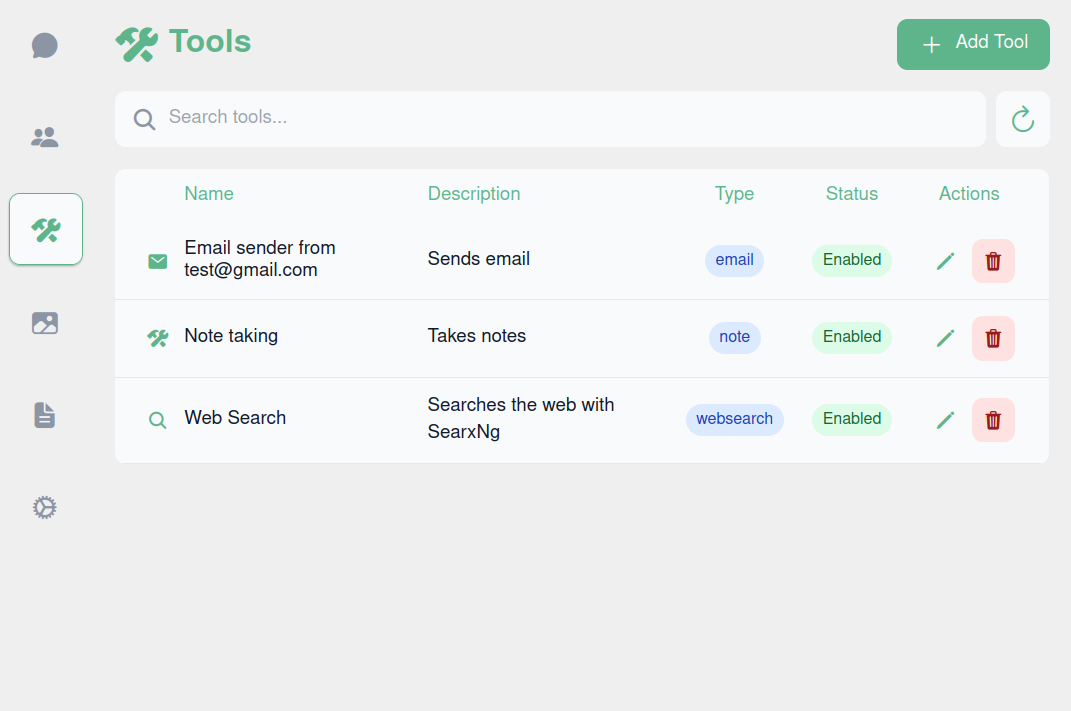Screen dimensions: 1071x711
Task: Open the documents section in sidebar
Action: [45, 415]
